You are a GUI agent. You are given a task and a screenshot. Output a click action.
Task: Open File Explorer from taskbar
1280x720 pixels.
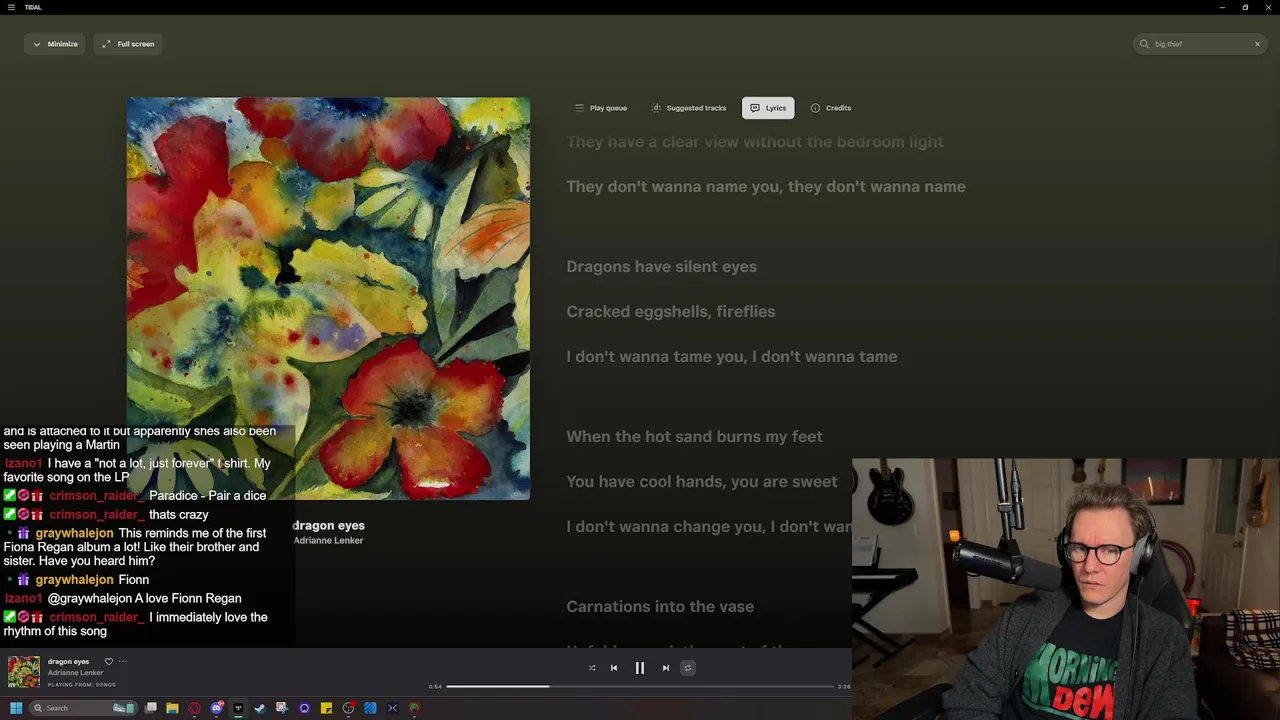[172, 708]
